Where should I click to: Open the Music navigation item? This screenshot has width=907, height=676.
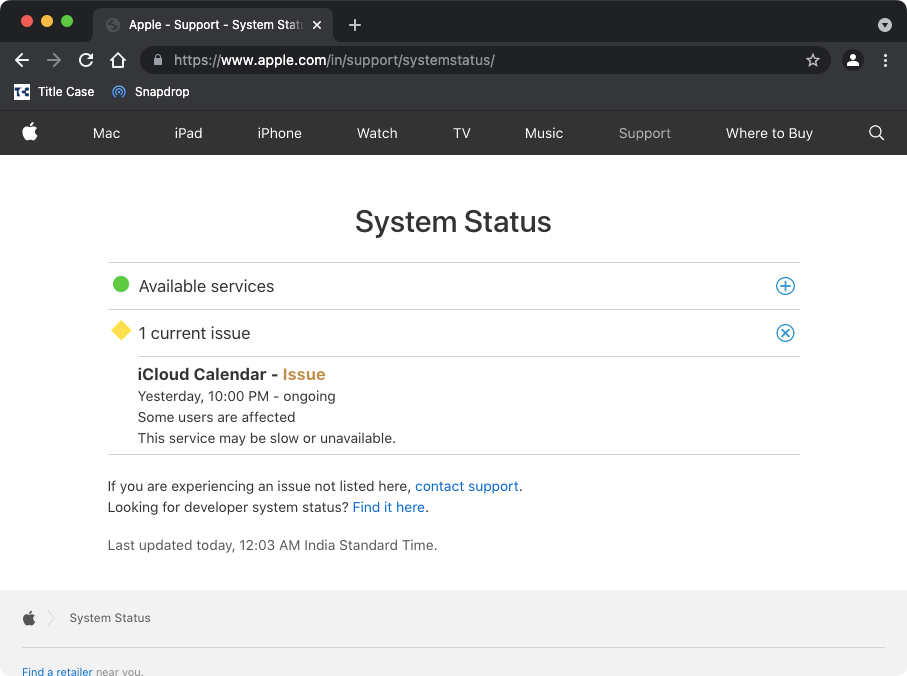coord(544,134)
